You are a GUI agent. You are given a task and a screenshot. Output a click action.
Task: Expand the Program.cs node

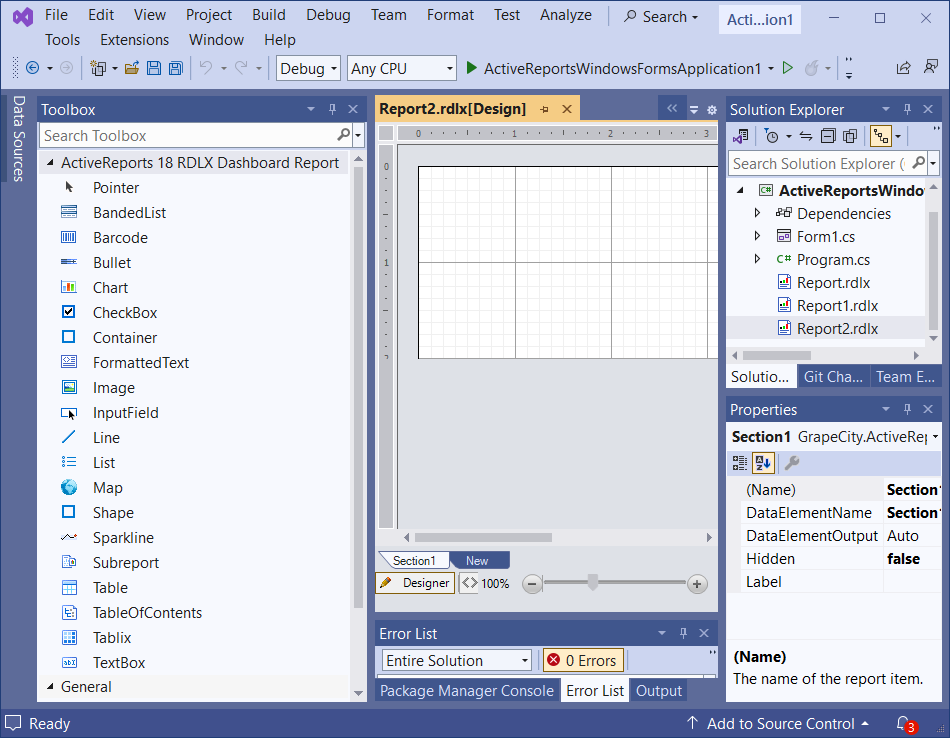pos(757,259)
